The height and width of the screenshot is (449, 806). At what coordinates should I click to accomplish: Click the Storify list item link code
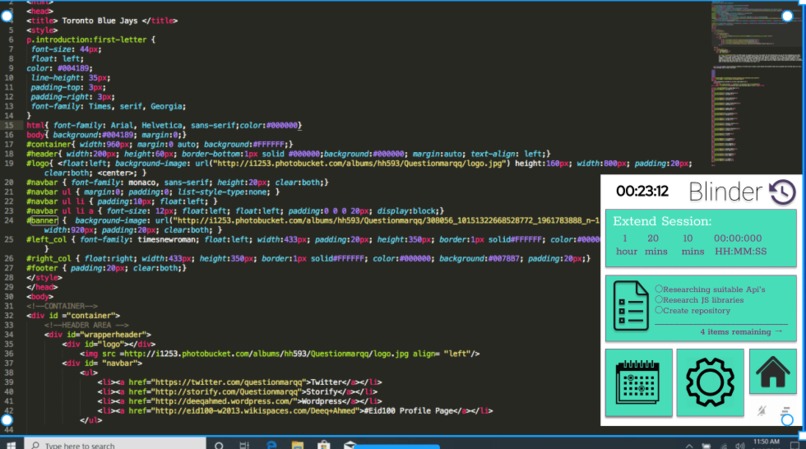[x=237, y=391]
